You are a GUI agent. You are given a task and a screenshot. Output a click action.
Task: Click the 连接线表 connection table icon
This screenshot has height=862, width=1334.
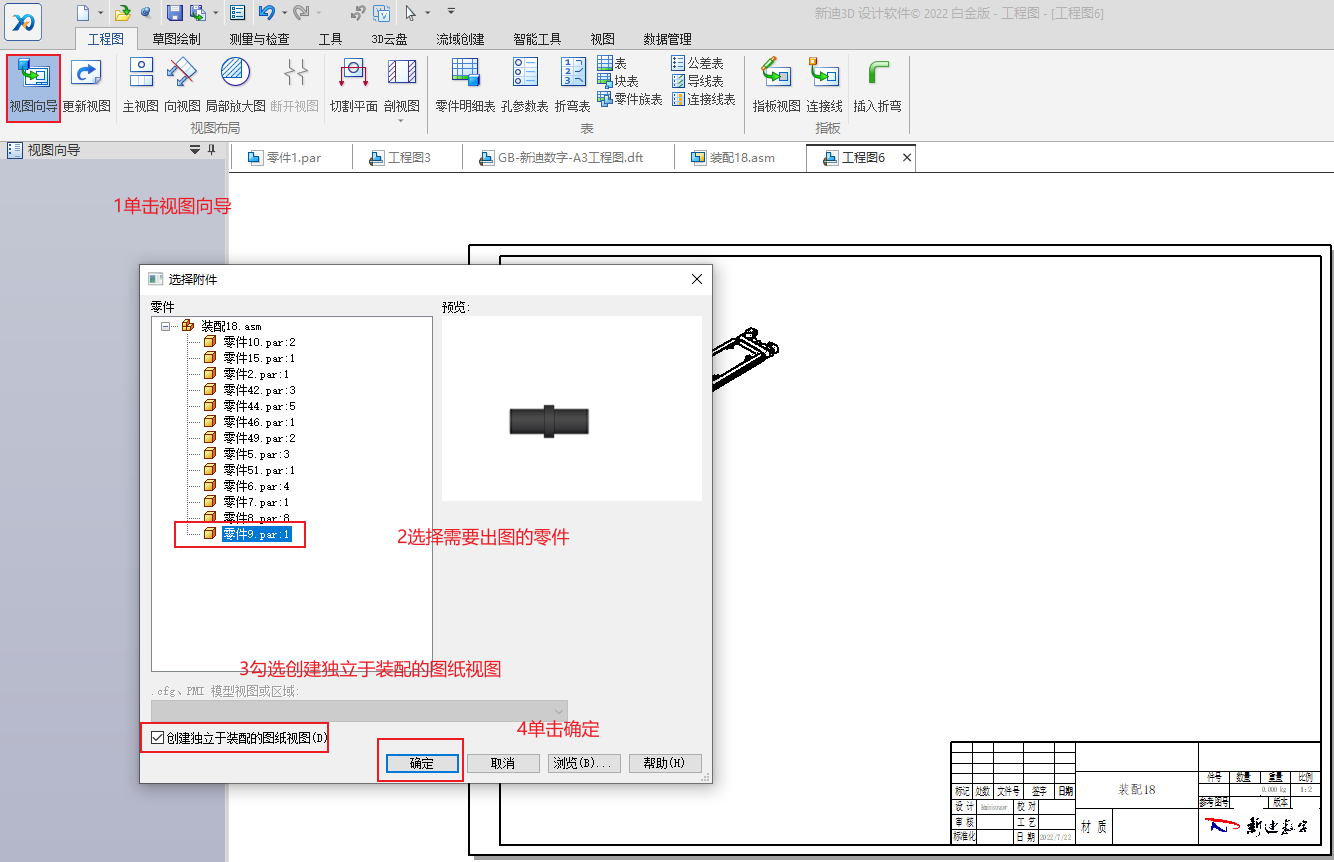pos(679,99)
